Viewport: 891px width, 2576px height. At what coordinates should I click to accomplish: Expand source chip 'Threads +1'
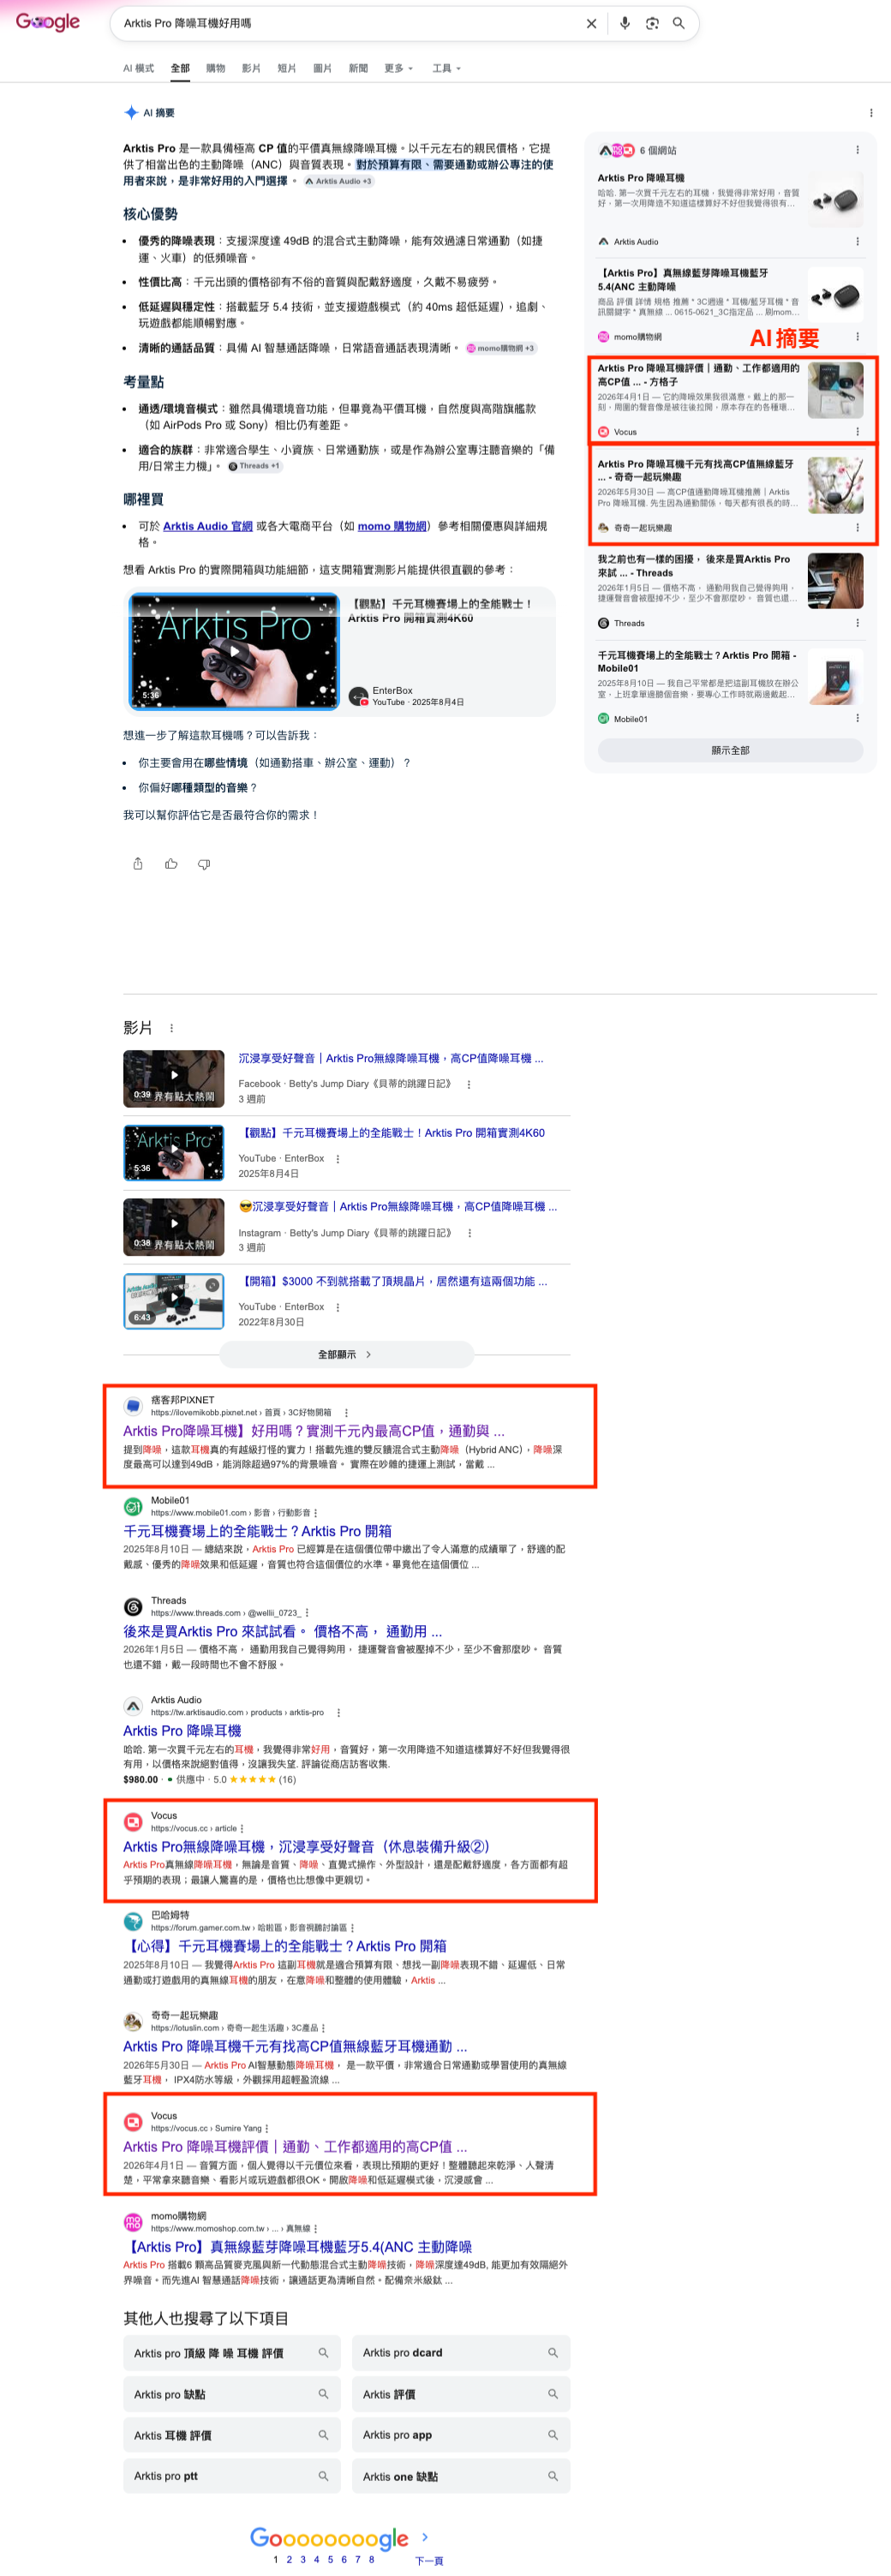click(255, 466)
